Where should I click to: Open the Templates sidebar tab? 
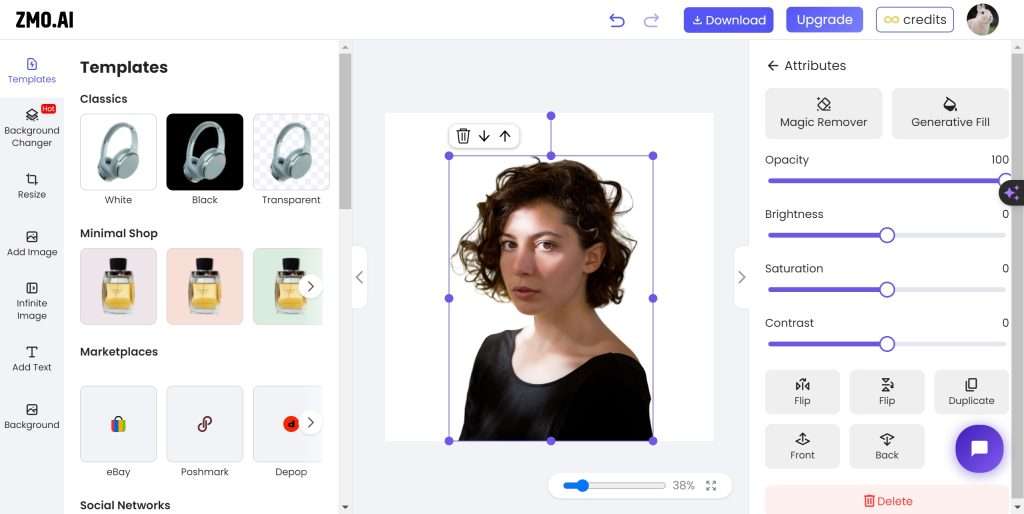[31, 71]
